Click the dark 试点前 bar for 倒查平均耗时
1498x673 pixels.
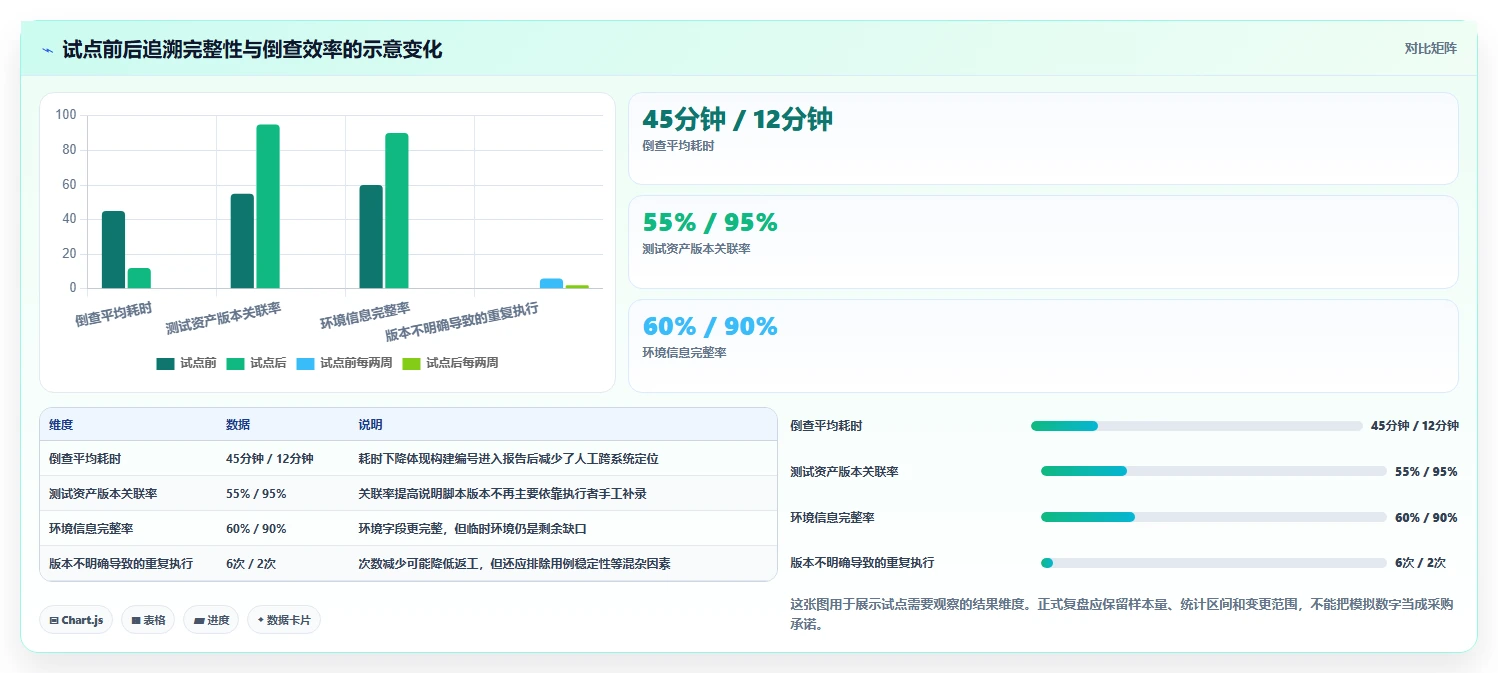coord(113,250)
